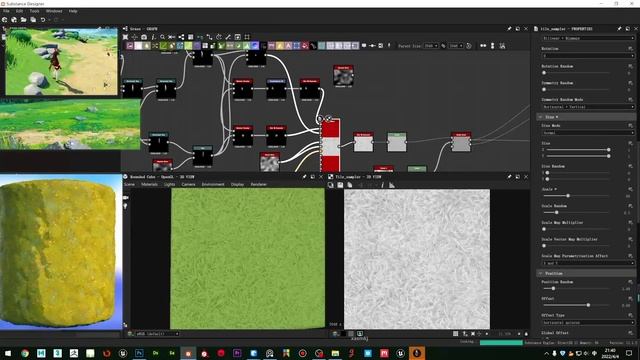Toggle camera icon in 3D view sidebar
This screenshot has width=640, height=360.
(x=126, y=198)
